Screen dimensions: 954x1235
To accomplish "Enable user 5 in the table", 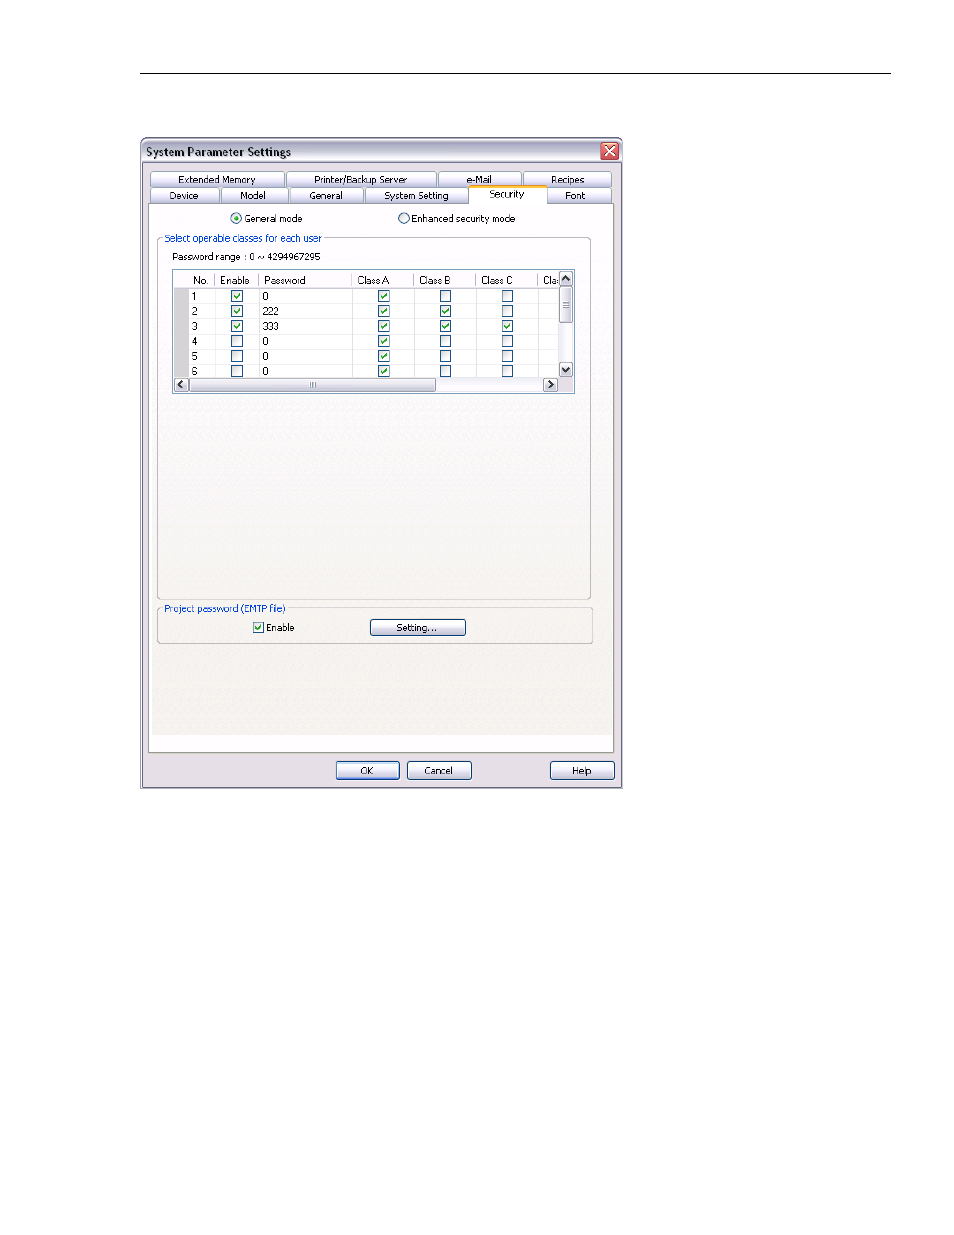I will pos(237,356).
